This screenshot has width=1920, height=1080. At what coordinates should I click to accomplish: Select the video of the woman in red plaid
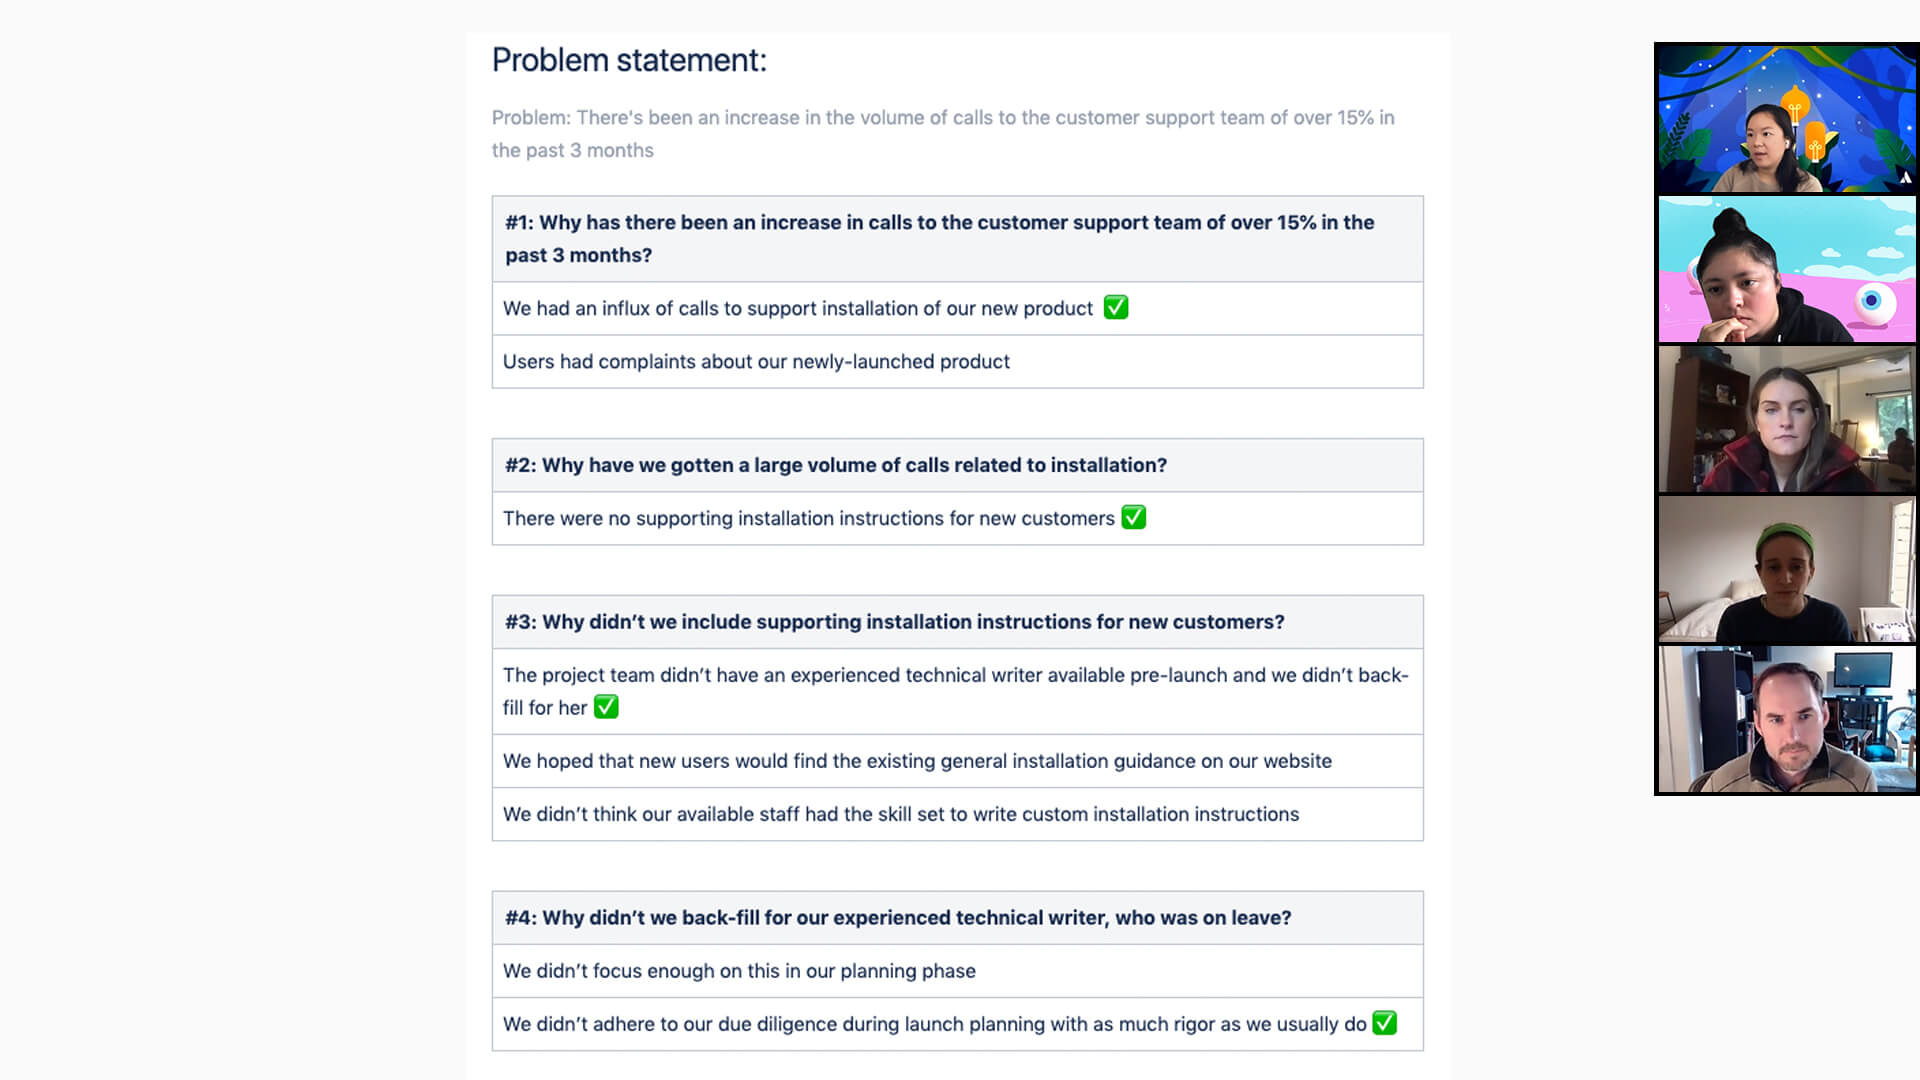tap(1786, 419)
